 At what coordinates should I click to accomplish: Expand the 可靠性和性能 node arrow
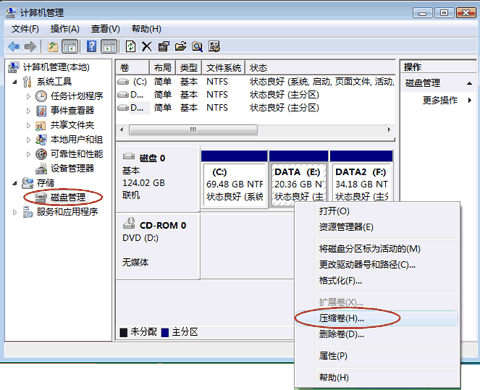(28, 154)
